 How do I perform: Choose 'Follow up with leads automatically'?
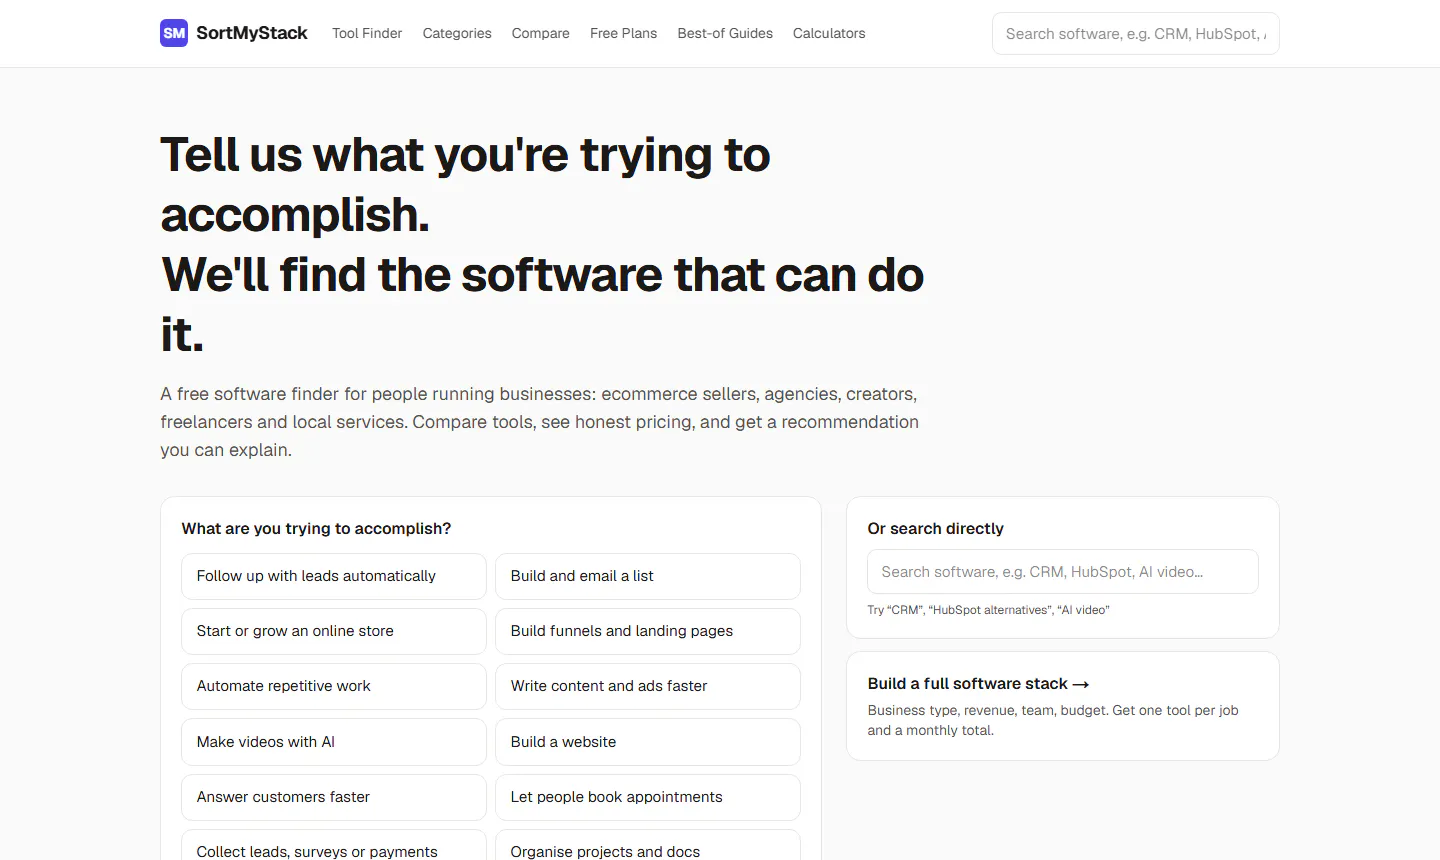pyautogui.click(x=334, y=576)
